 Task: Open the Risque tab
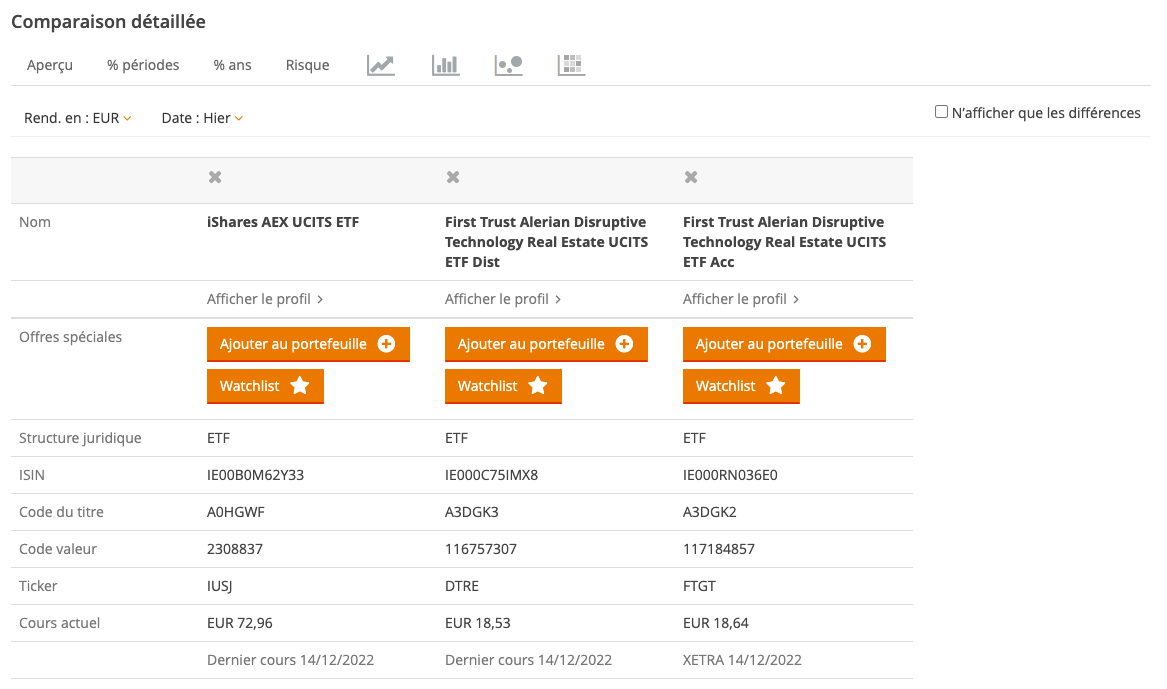click(307, 65)
